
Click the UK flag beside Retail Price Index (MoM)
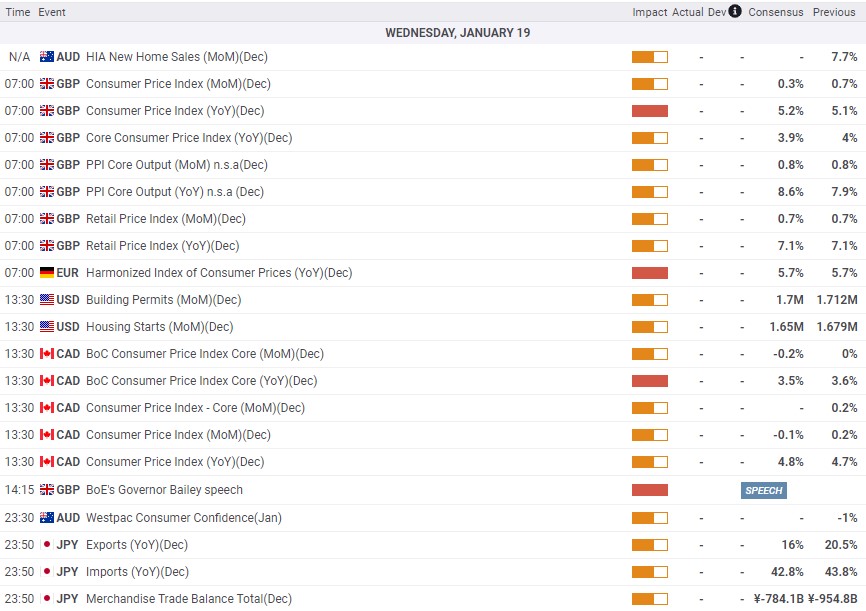coord(46,219)
